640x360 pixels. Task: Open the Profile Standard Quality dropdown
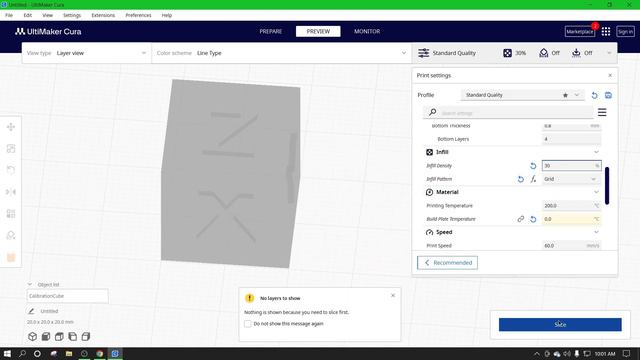point(522,95)
